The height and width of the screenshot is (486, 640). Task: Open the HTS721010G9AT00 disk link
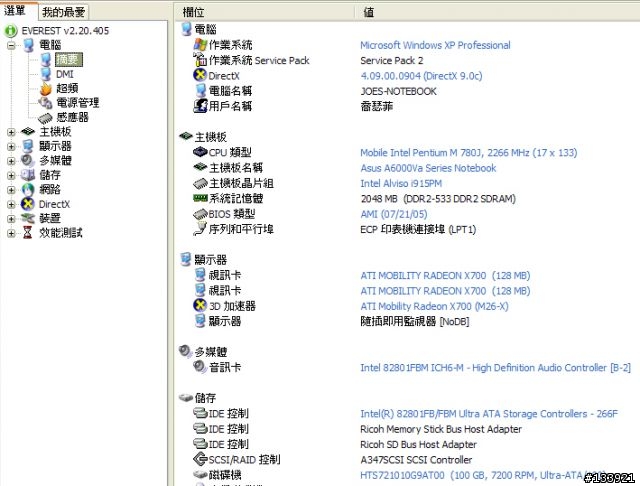[x=483, y=475]
